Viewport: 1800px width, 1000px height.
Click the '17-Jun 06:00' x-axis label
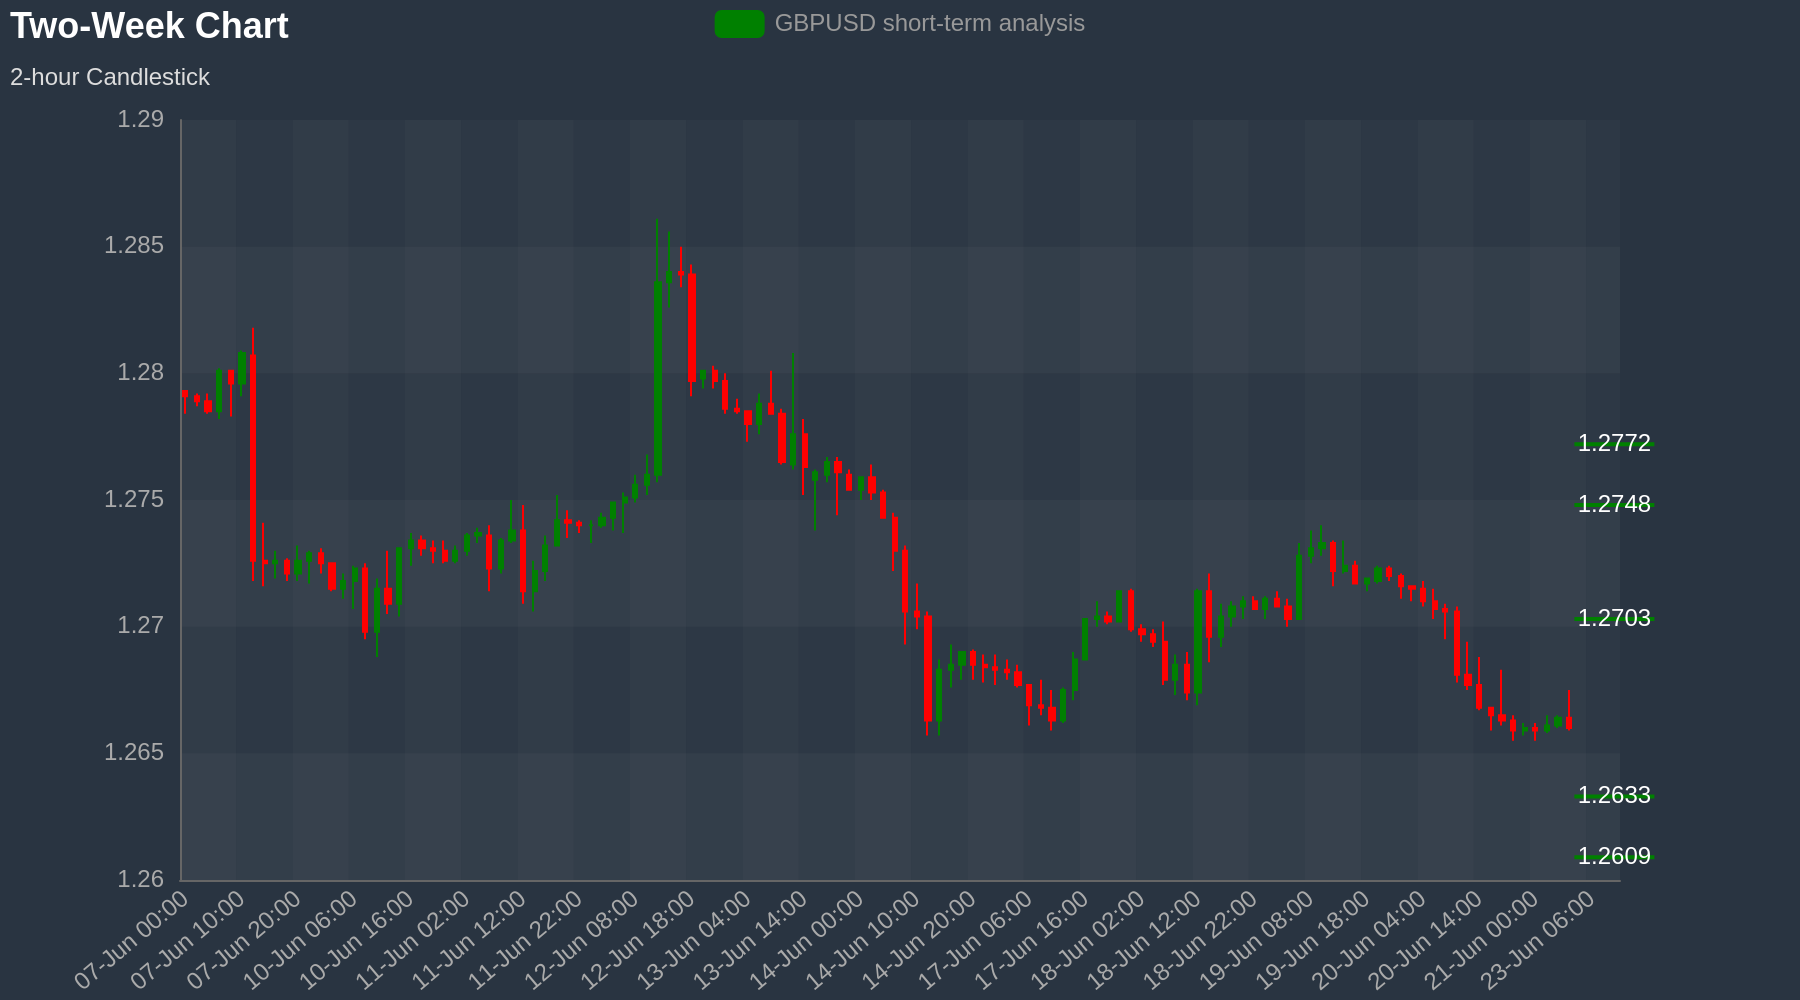pyautogui.click(x=976, y=940)
